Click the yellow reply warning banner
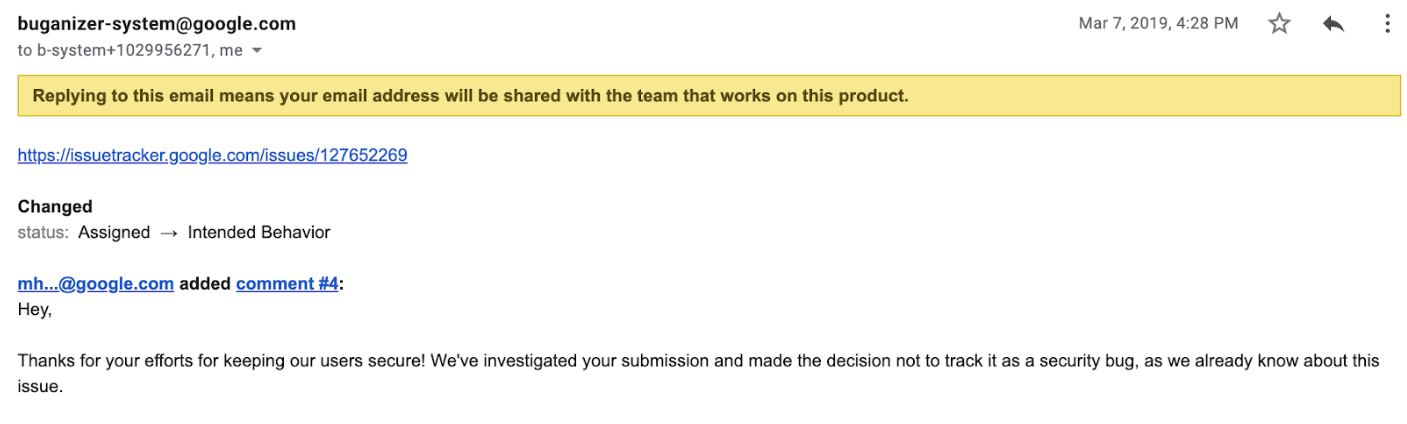Viewport: 1407px width, 424px height. [x=709, y=97]
